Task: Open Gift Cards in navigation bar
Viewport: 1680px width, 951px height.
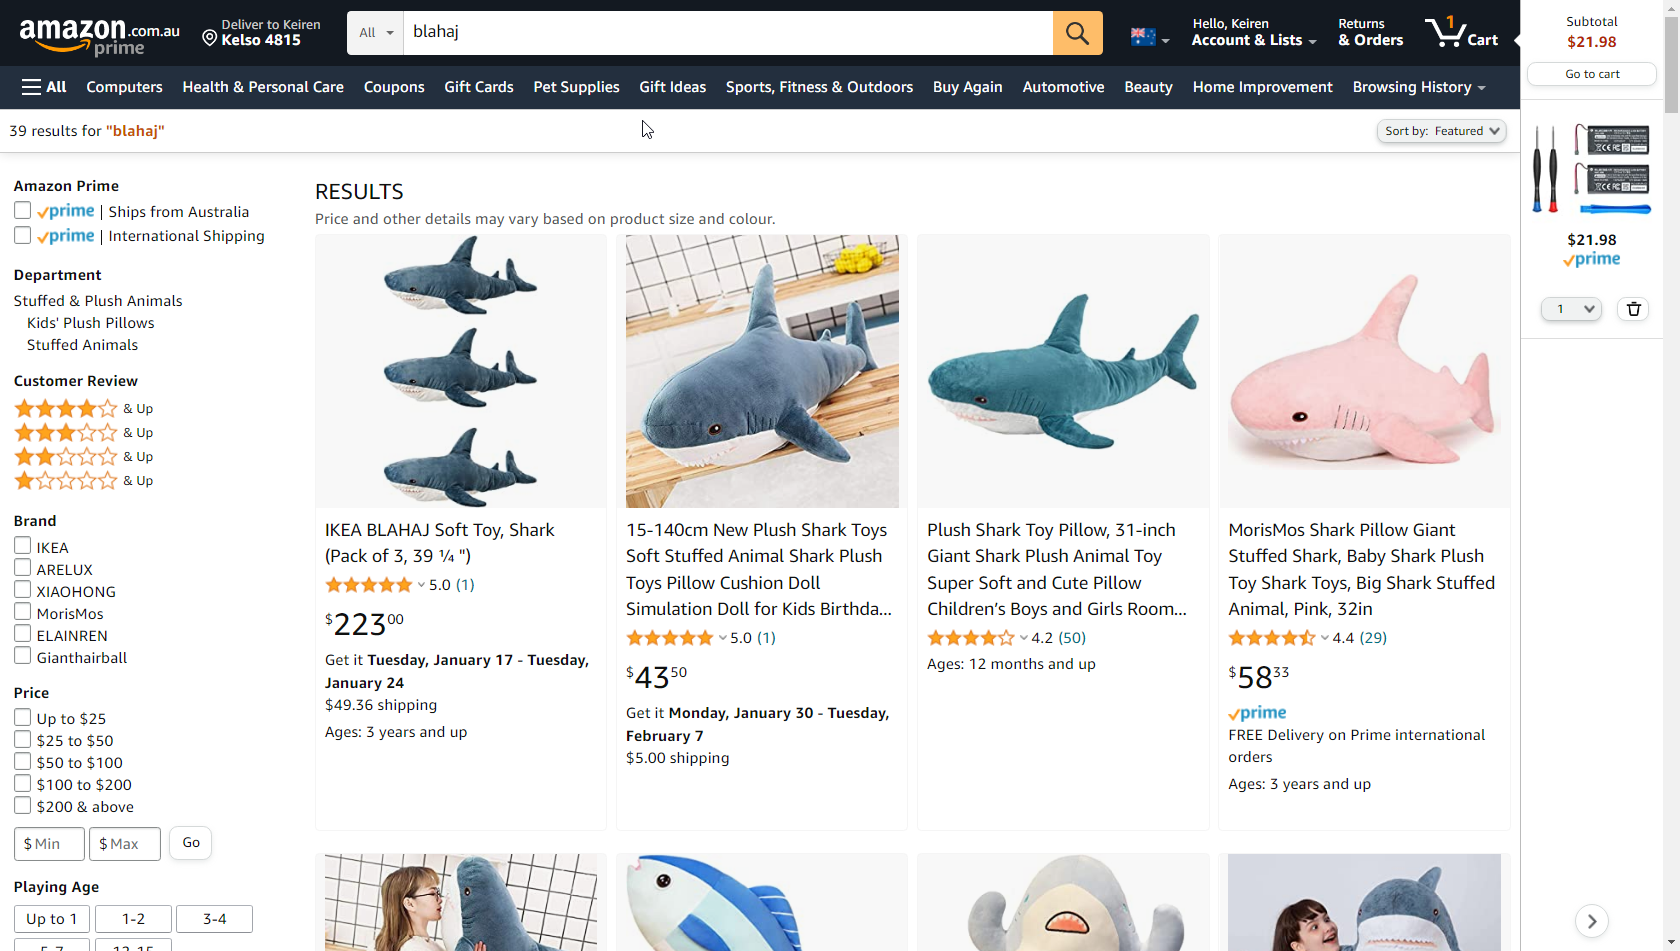Action: pyautogui.click(x=478, y=87)
